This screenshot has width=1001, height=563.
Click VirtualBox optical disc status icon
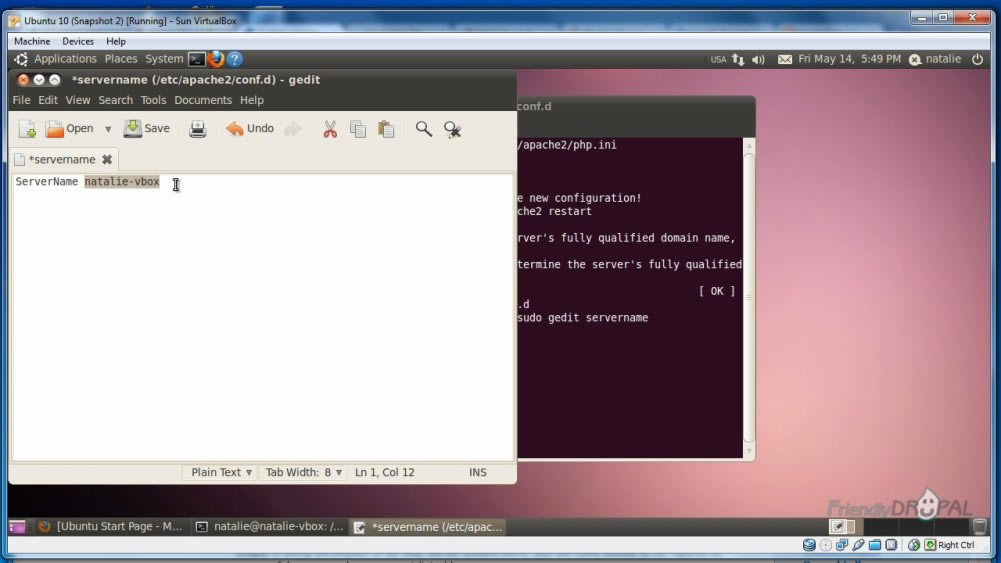(825, 545)
